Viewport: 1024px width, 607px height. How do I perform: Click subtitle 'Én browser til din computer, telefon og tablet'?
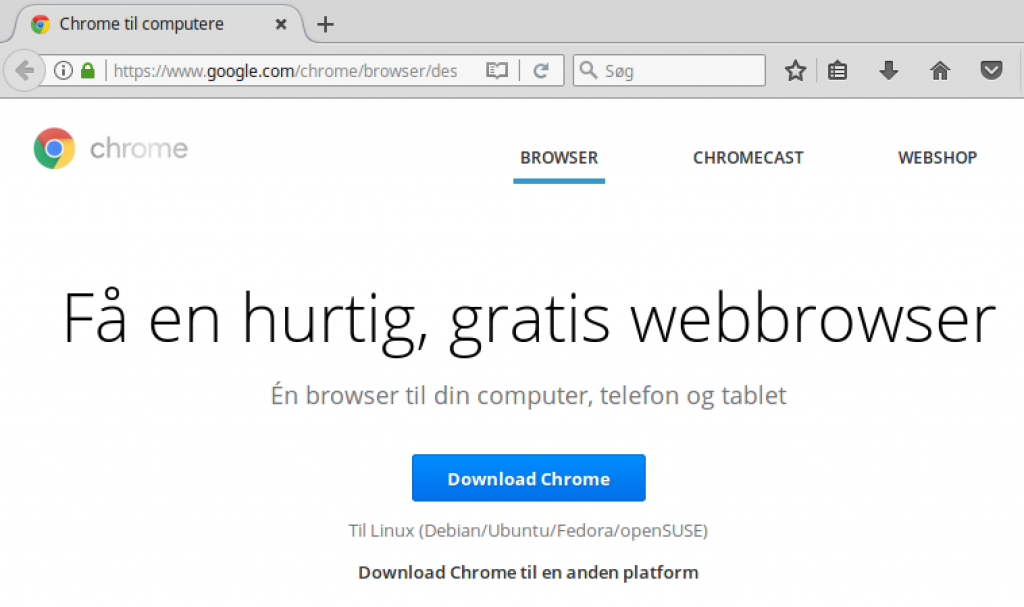pyautogui.click(x=528, y=395)
